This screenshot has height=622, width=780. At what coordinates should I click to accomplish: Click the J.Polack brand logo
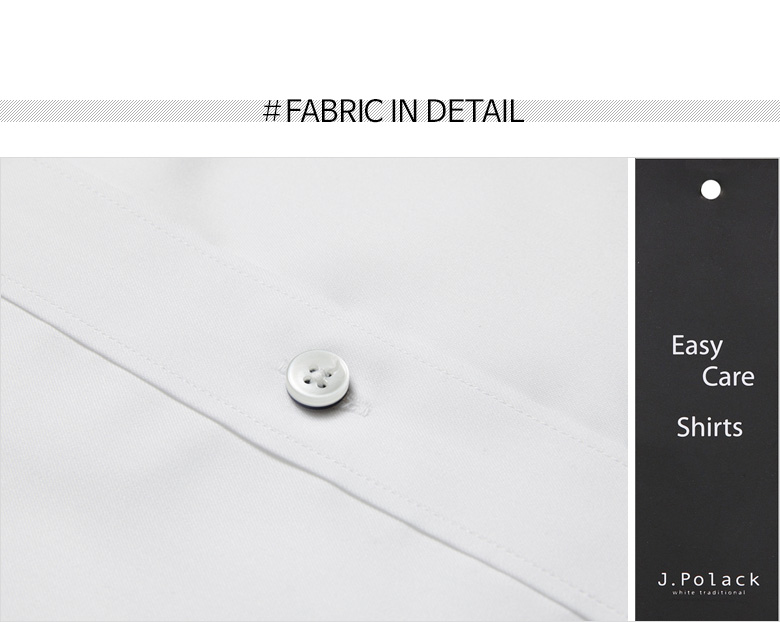pyautogui.click(x=708, y=579)
